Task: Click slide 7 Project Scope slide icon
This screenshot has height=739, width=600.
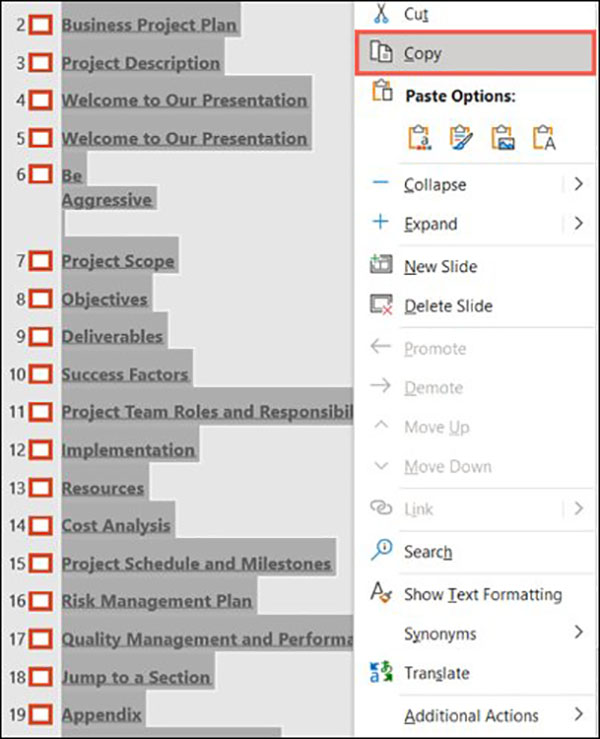Action: (x=41, y=261)
